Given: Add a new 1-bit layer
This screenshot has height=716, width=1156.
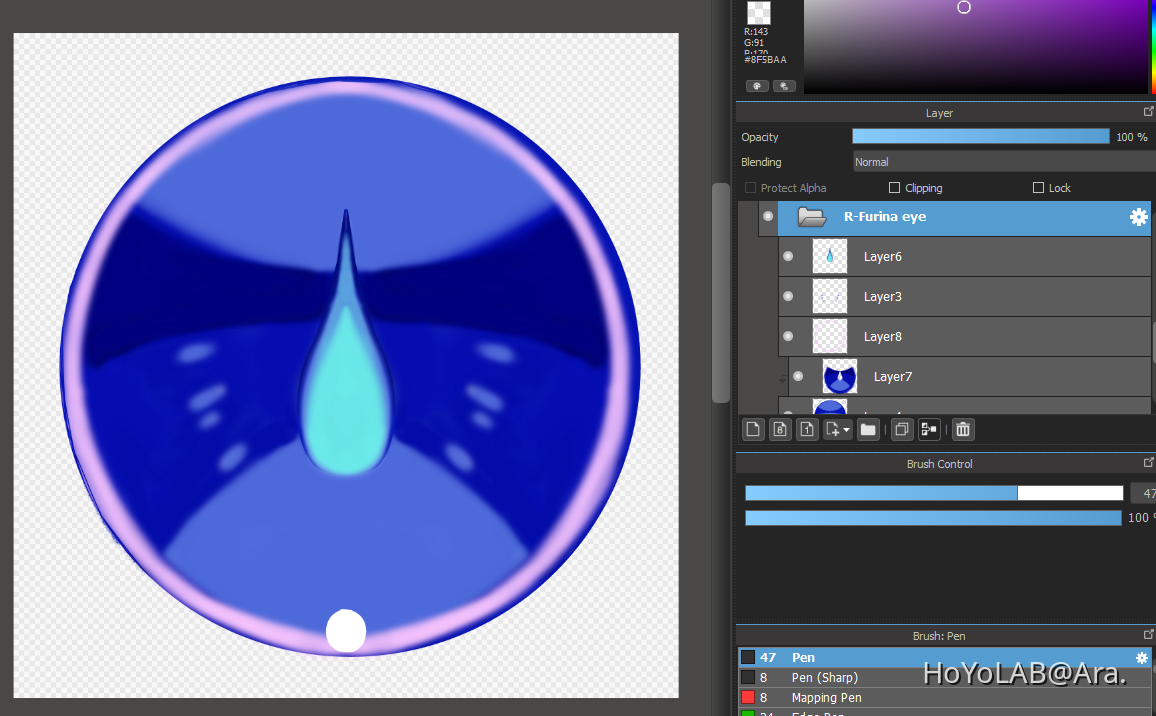Looking at the screenshot, I should tap(808, 429).
